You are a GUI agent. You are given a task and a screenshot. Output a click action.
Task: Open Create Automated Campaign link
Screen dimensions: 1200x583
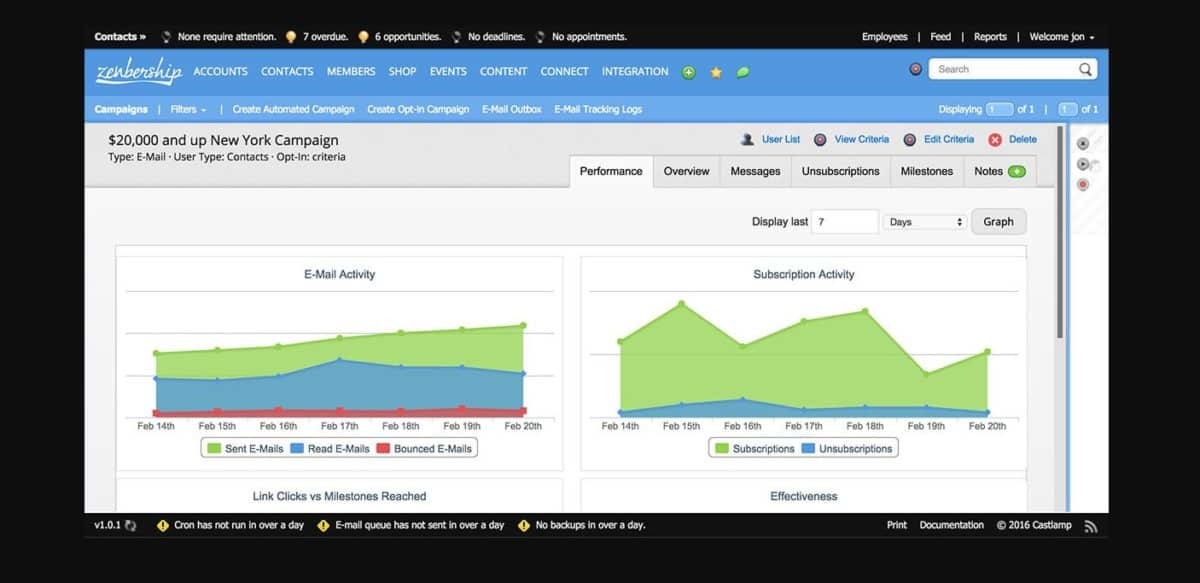pyautogui.click(x=293, y=109)
